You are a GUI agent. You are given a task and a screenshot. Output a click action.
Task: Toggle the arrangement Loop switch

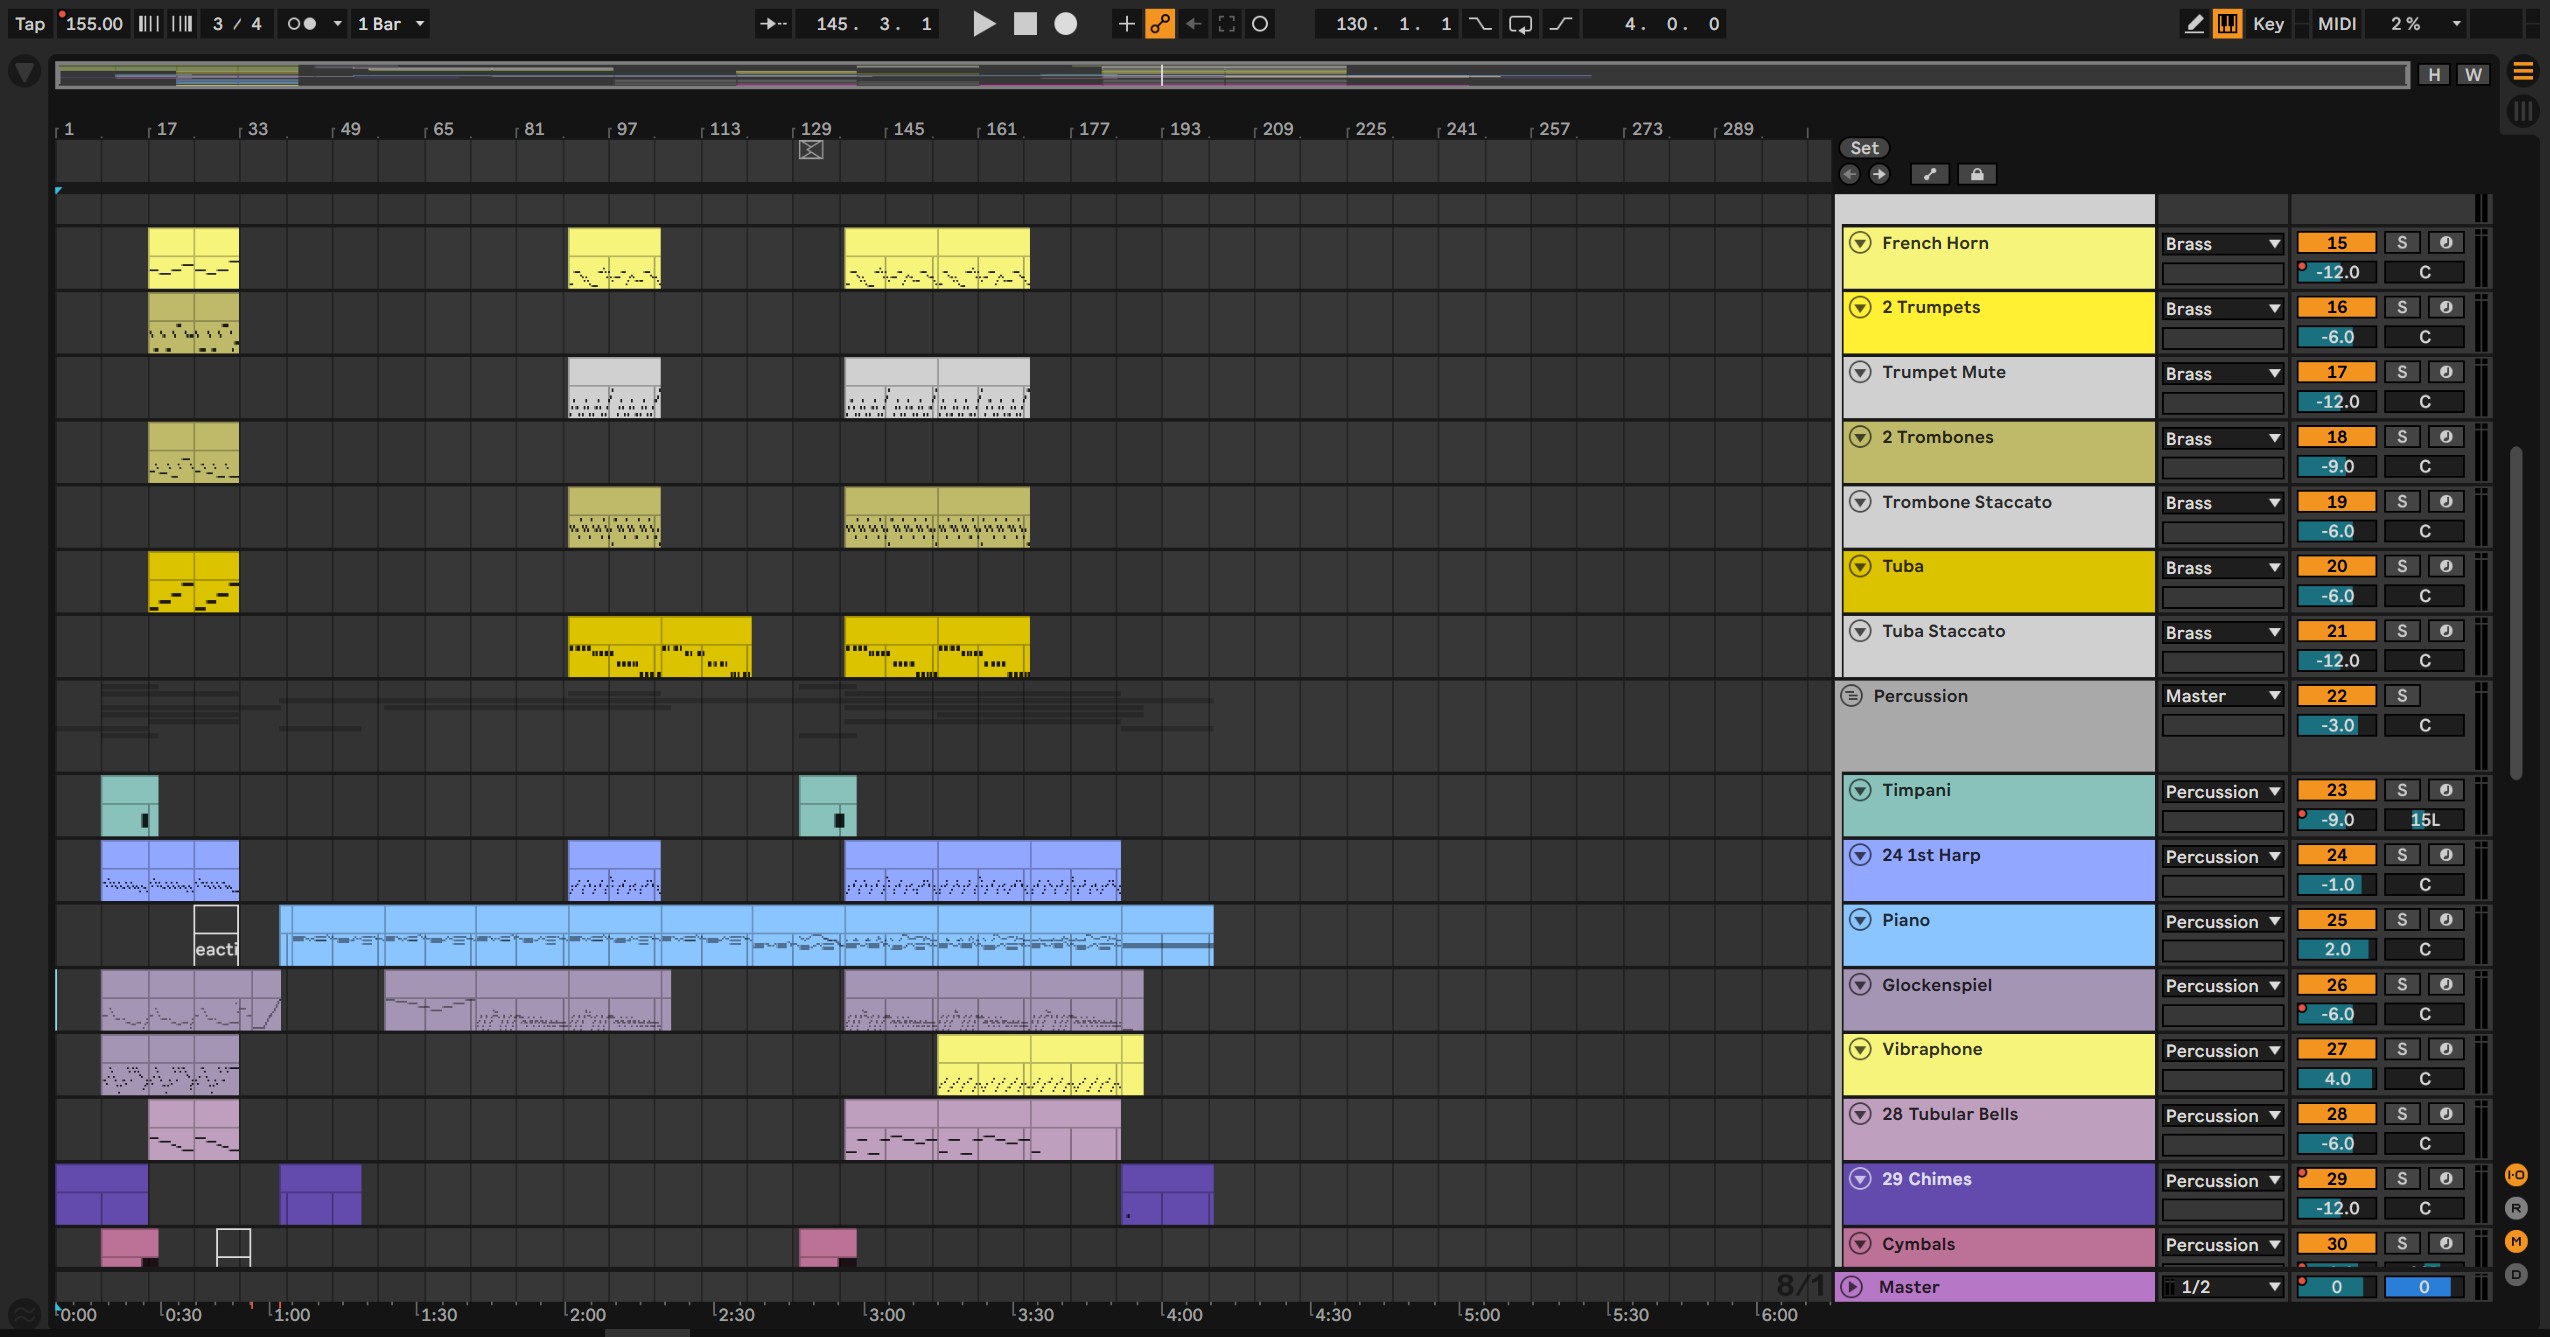(1519, 24)
